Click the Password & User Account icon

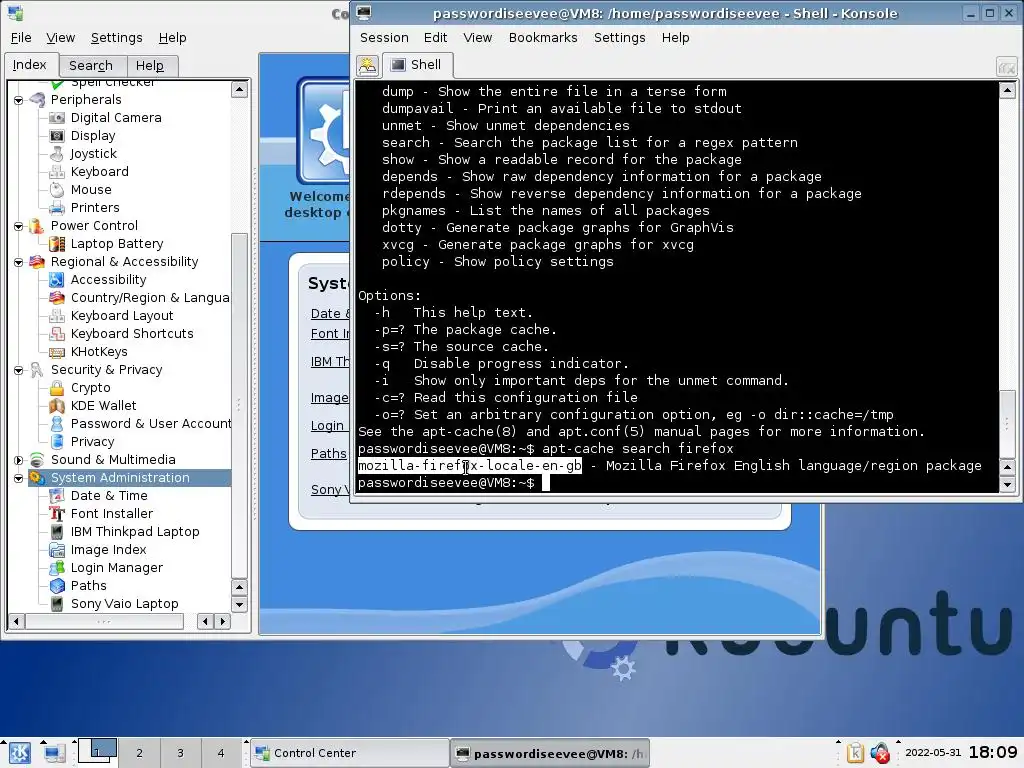click(57, 424)
